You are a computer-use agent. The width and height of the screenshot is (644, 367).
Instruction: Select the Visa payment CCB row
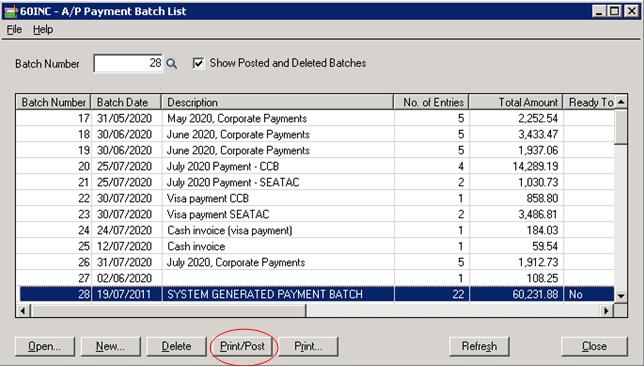coord(315,198)
